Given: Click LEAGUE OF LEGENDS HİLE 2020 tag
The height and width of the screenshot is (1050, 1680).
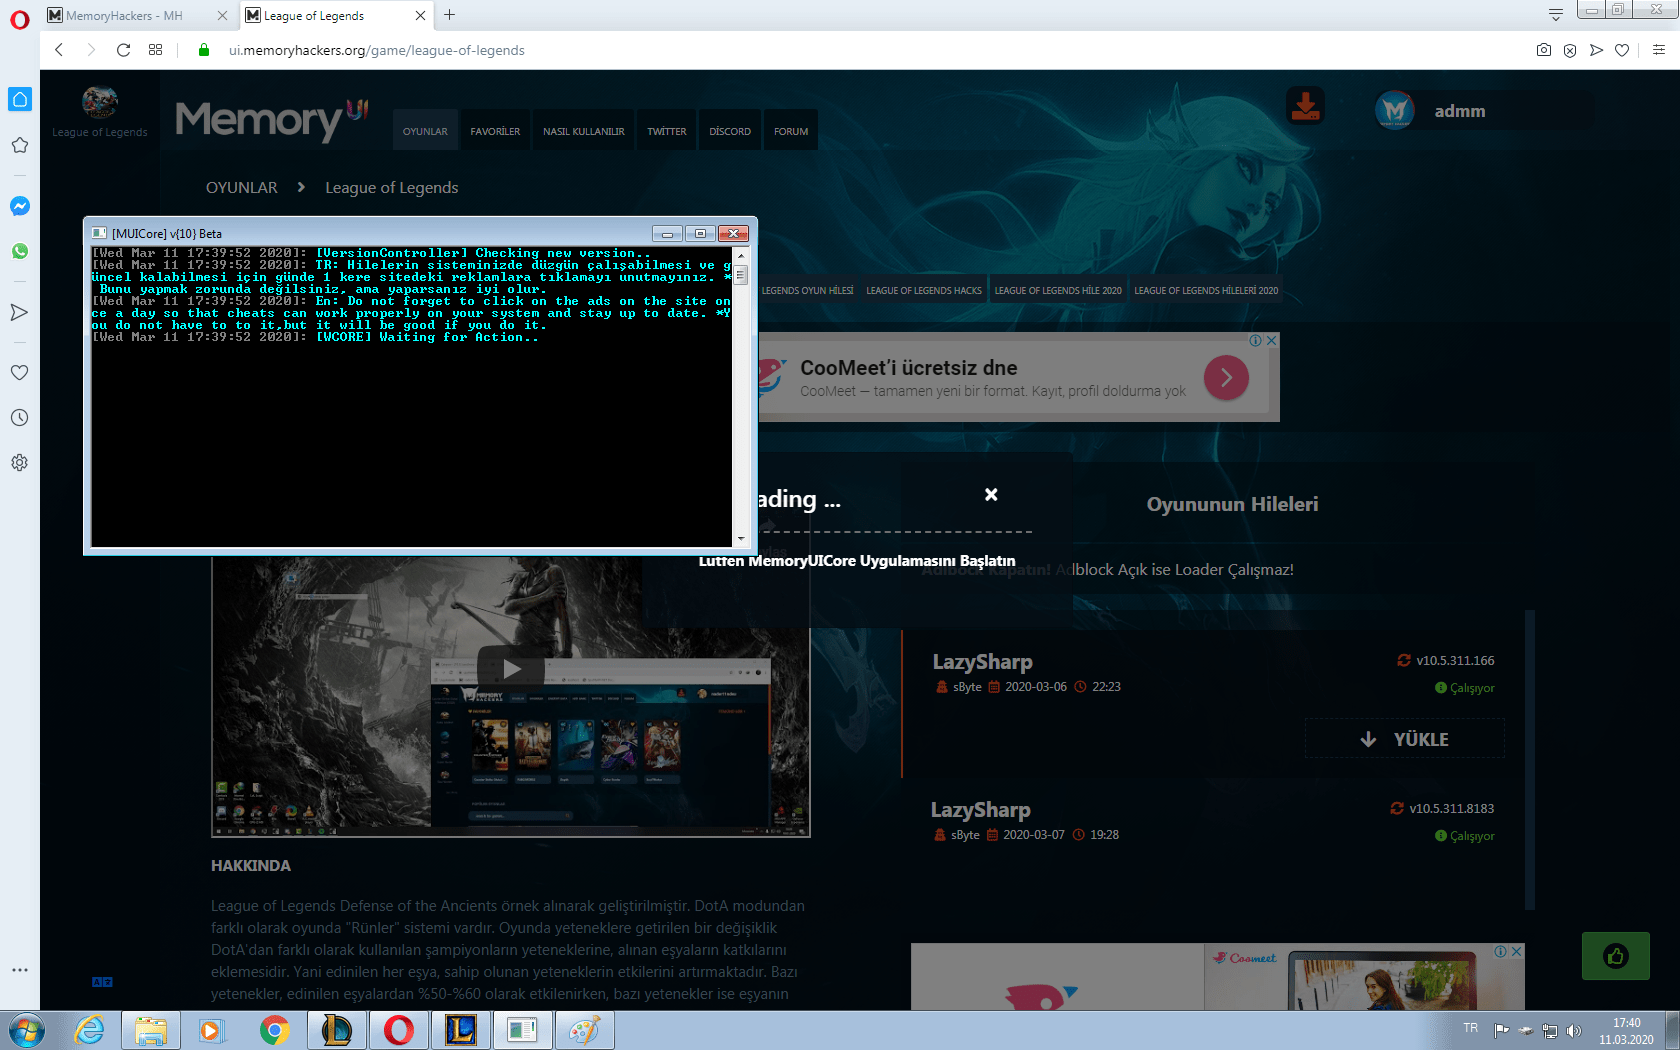Looking at the screenshot, I should click(1058, 291).
